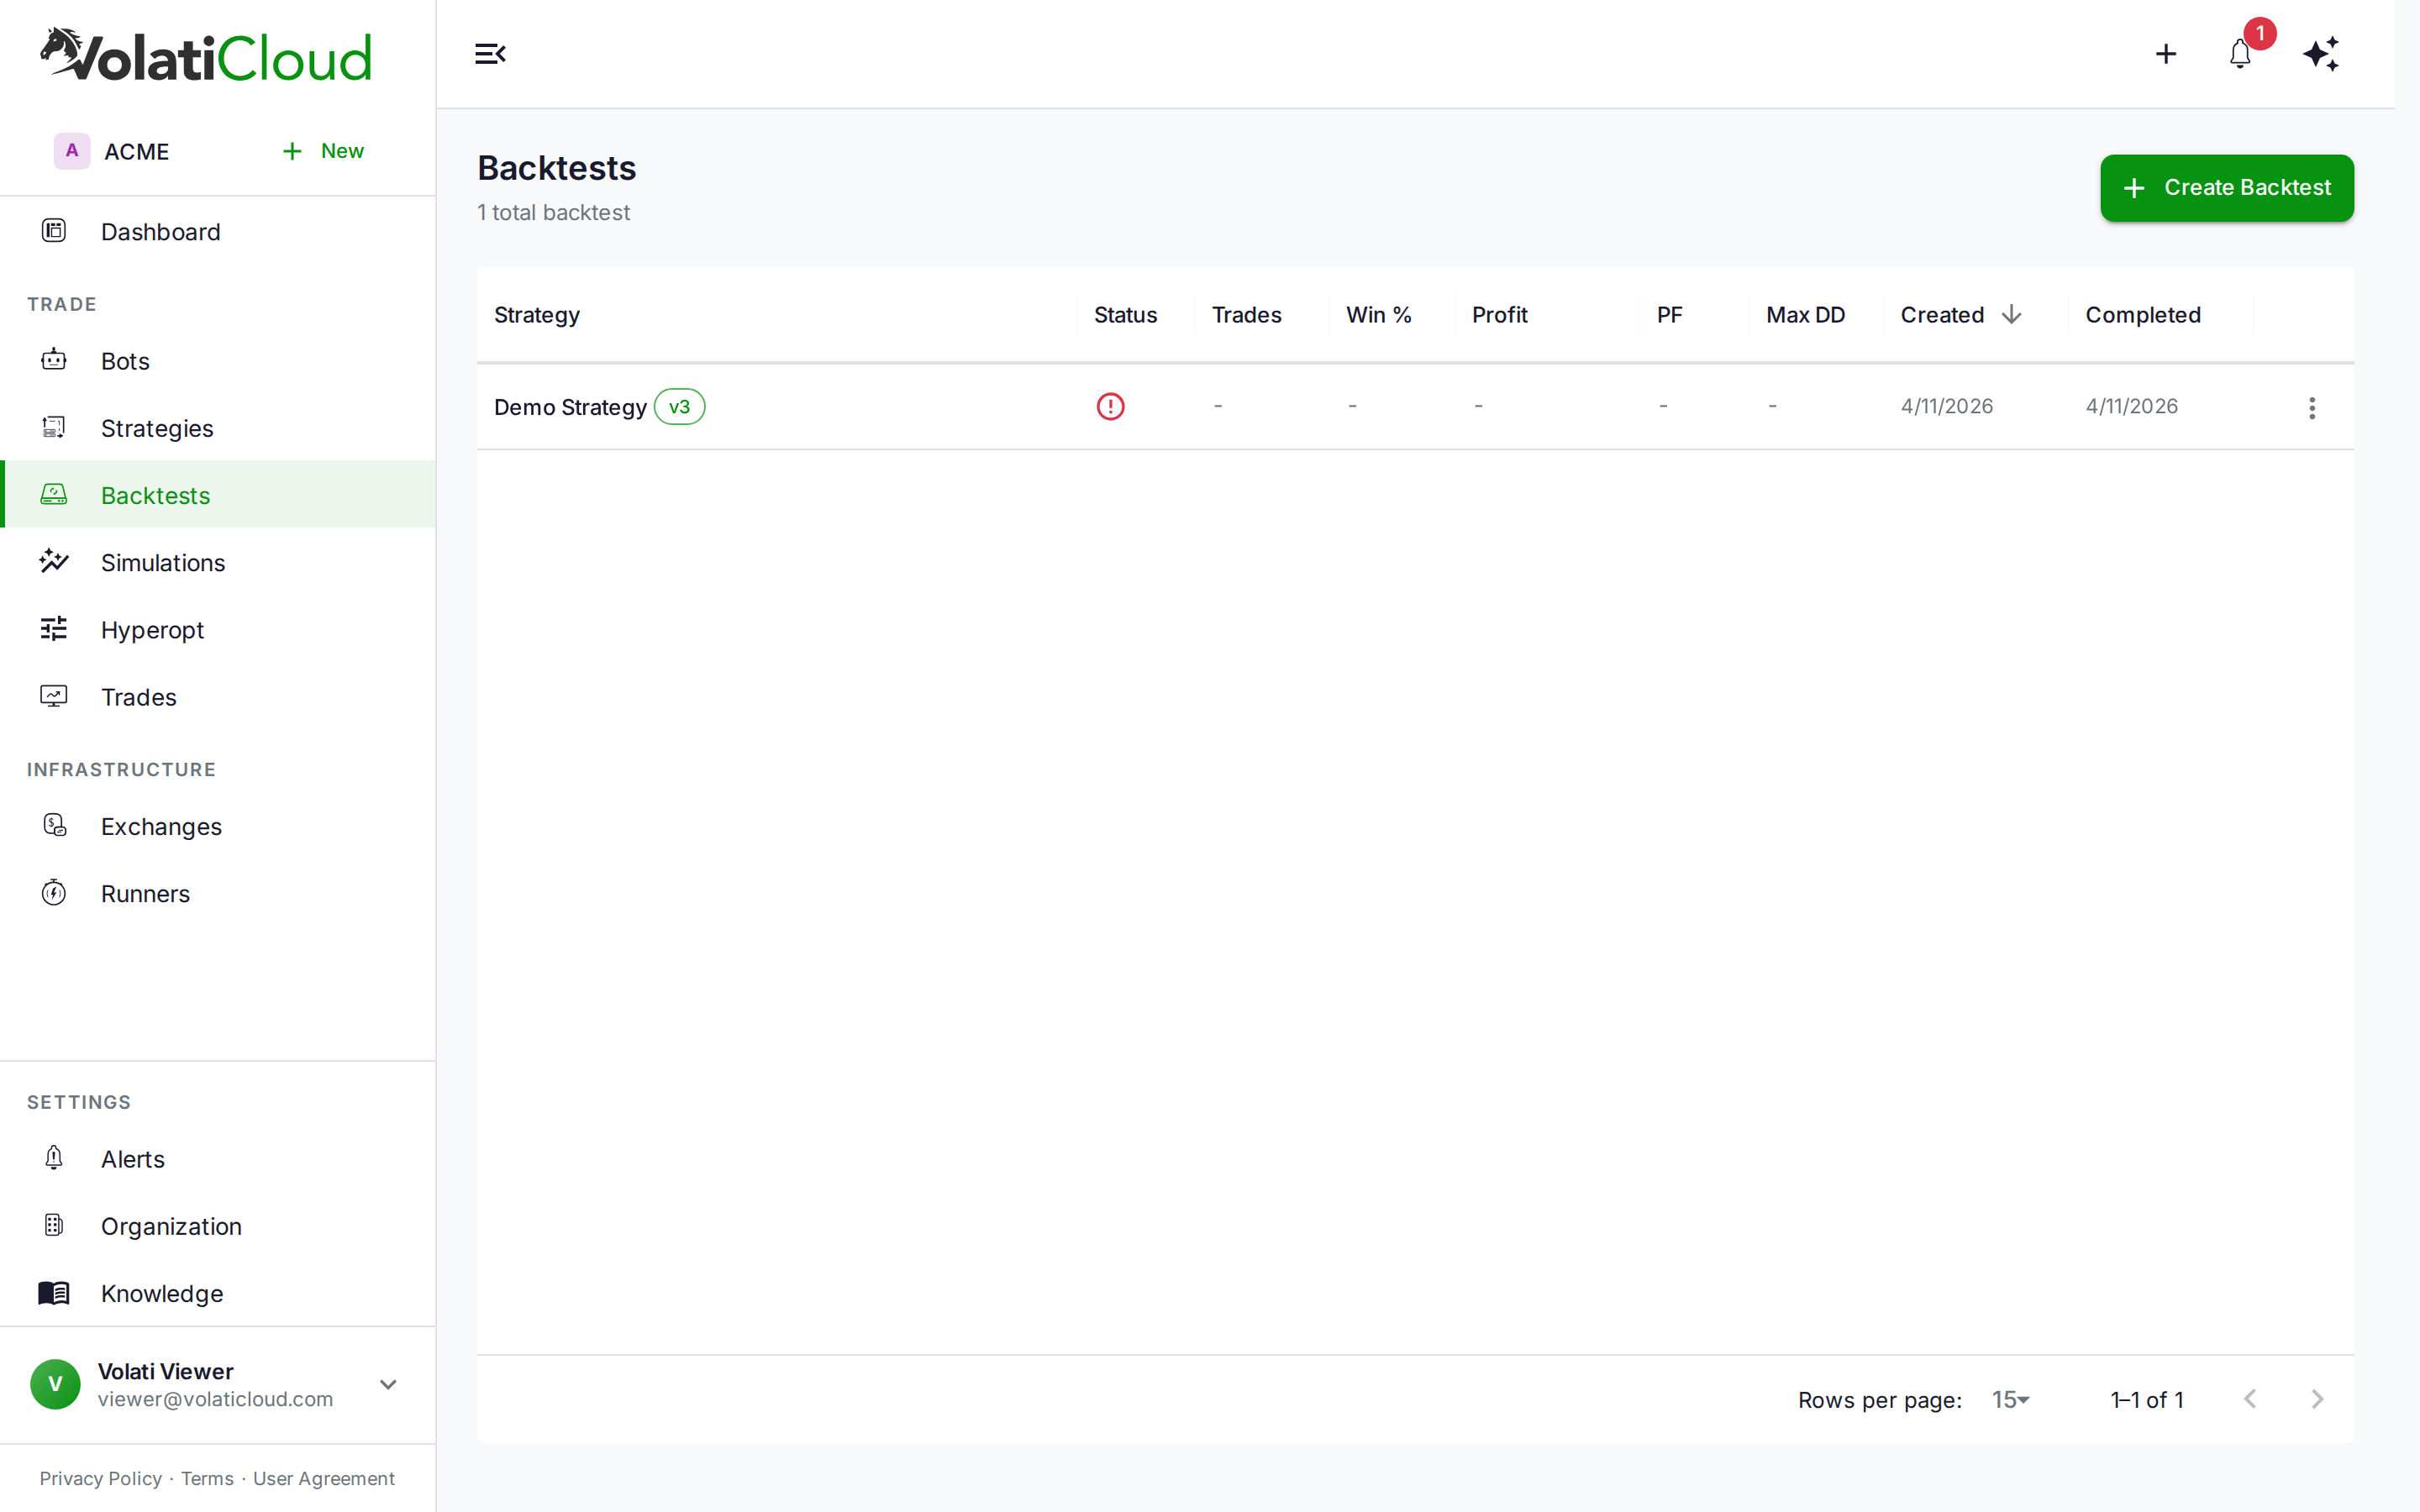The height and width of the screenshot is (1512, 2420).
Task: Open the three-dot actions menu for Demo Strategy
Action: [2312, 407]
